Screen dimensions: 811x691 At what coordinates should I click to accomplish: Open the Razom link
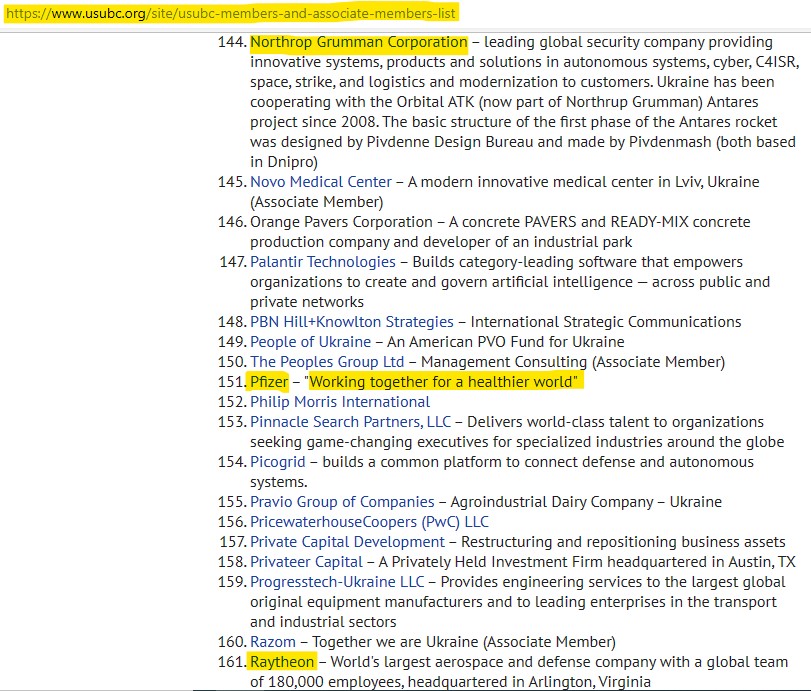coord(273,642)
